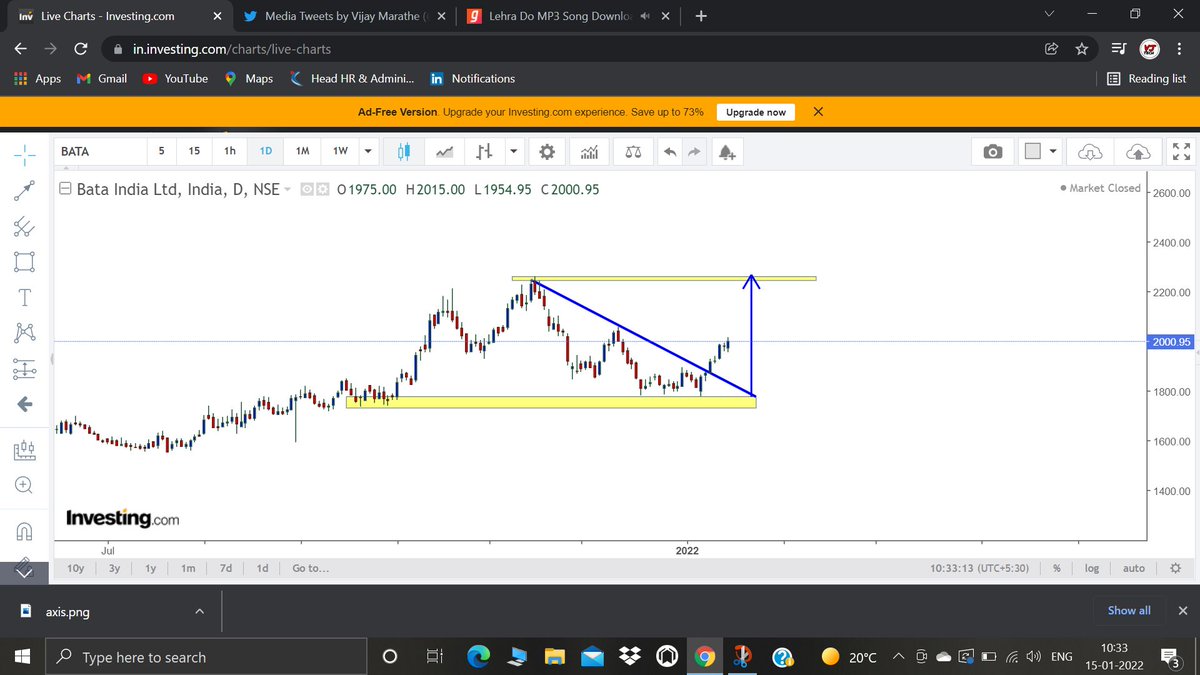Viewport: 1200px width, 675px height.
Task: Select the trend line drawing tool
Action: click(25, 189)
